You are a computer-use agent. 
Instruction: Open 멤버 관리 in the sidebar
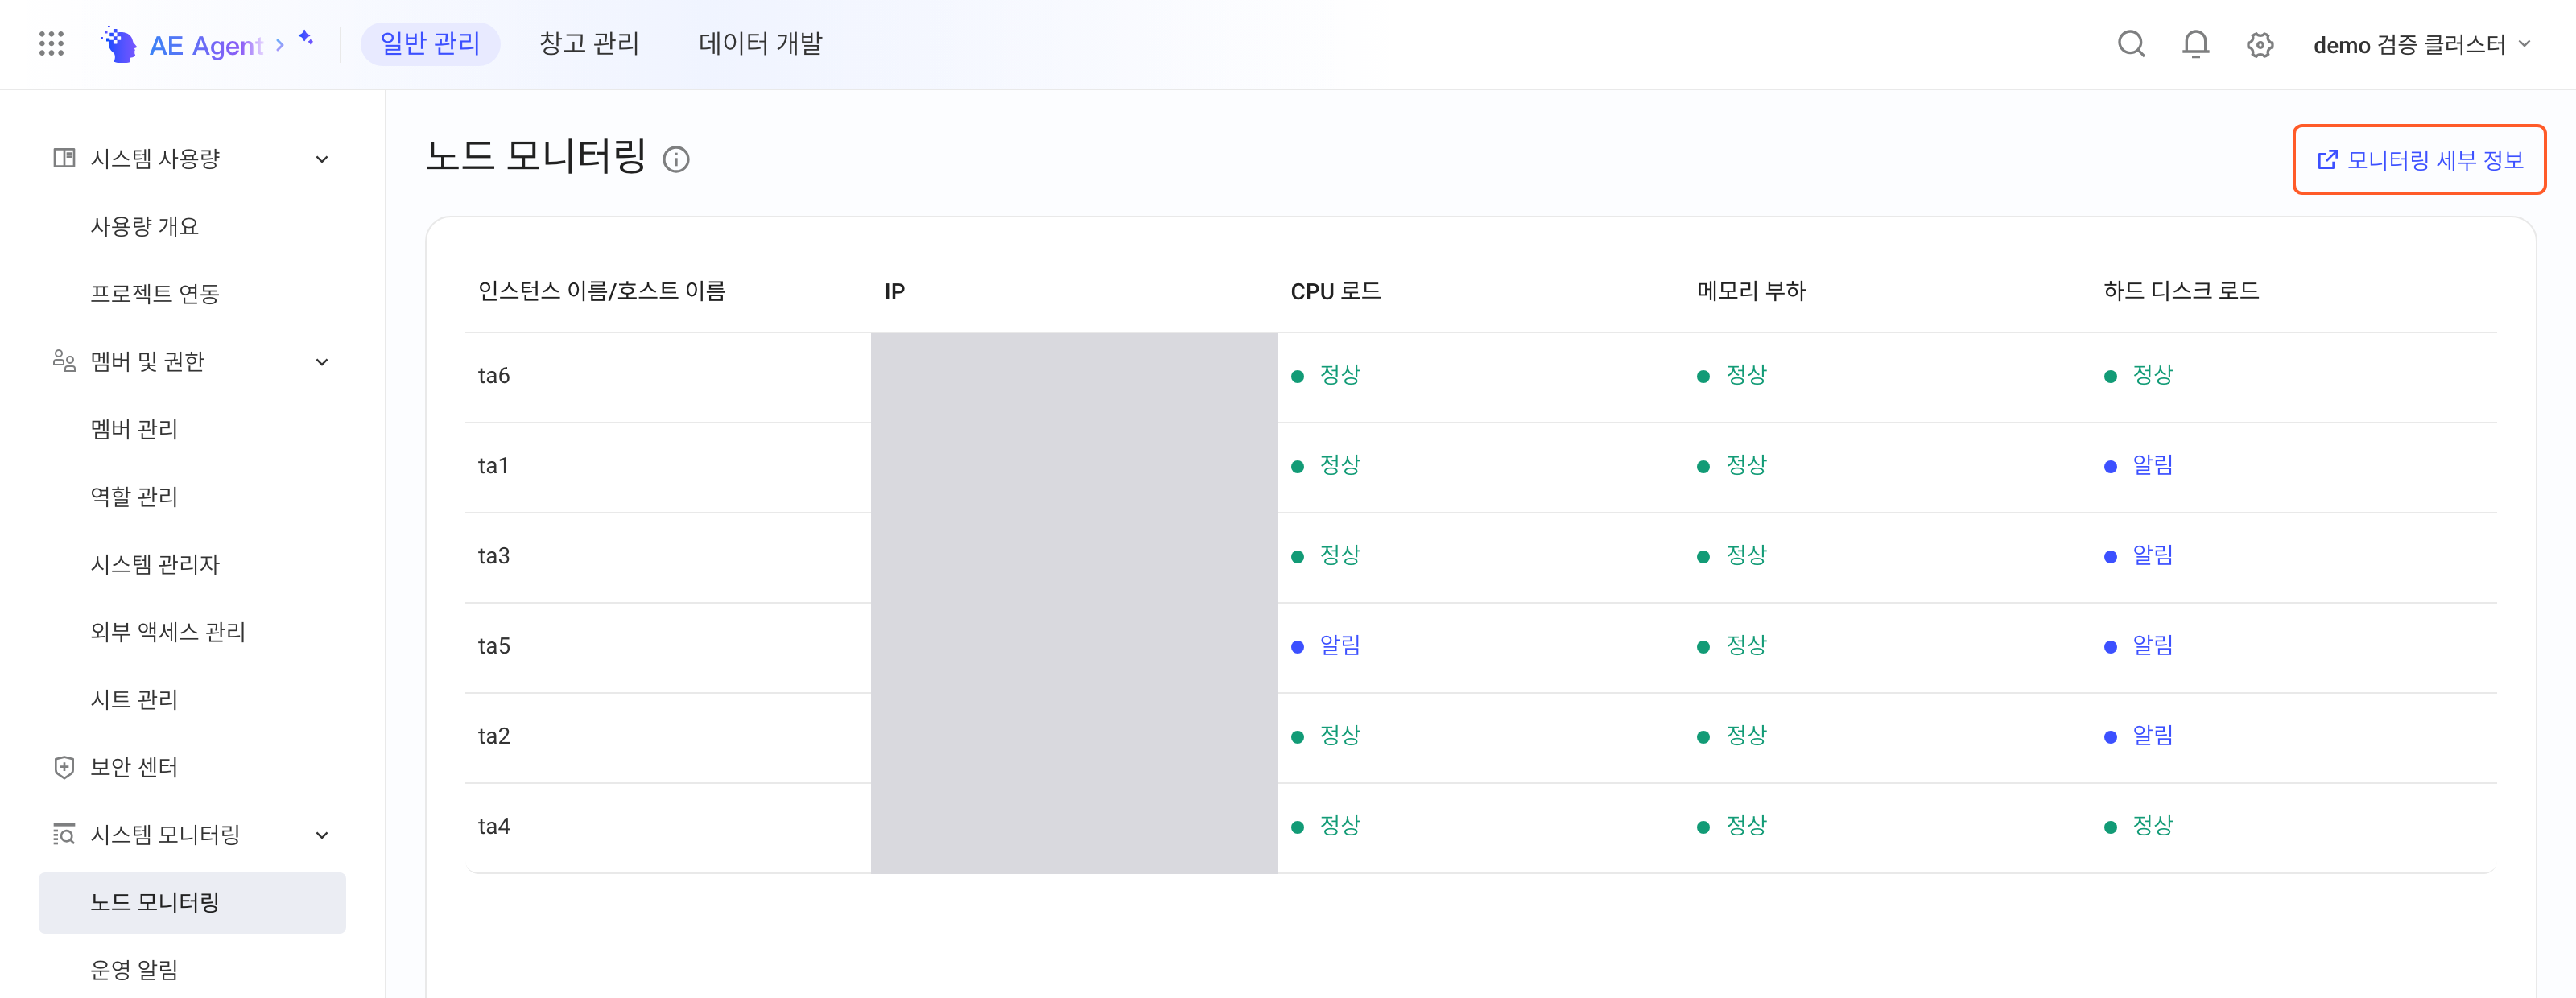coord(134,429)
